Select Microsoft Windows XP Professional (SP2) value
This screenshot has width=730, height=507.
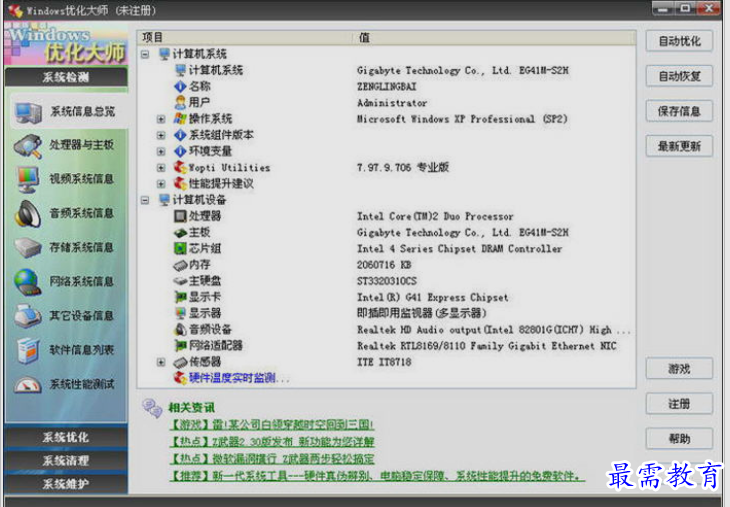[462, 119]
